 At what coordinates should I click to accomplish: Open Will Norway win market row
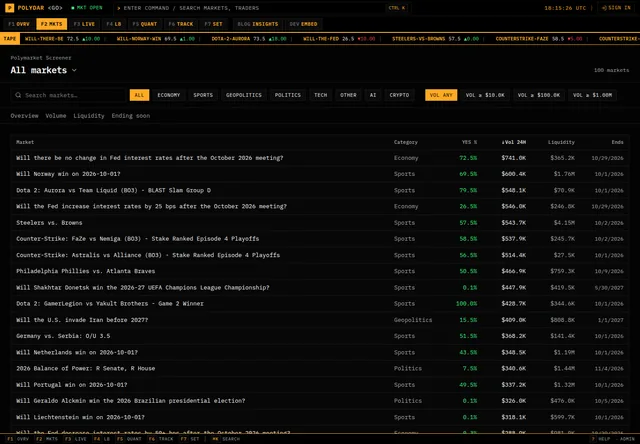pos(320,174)
